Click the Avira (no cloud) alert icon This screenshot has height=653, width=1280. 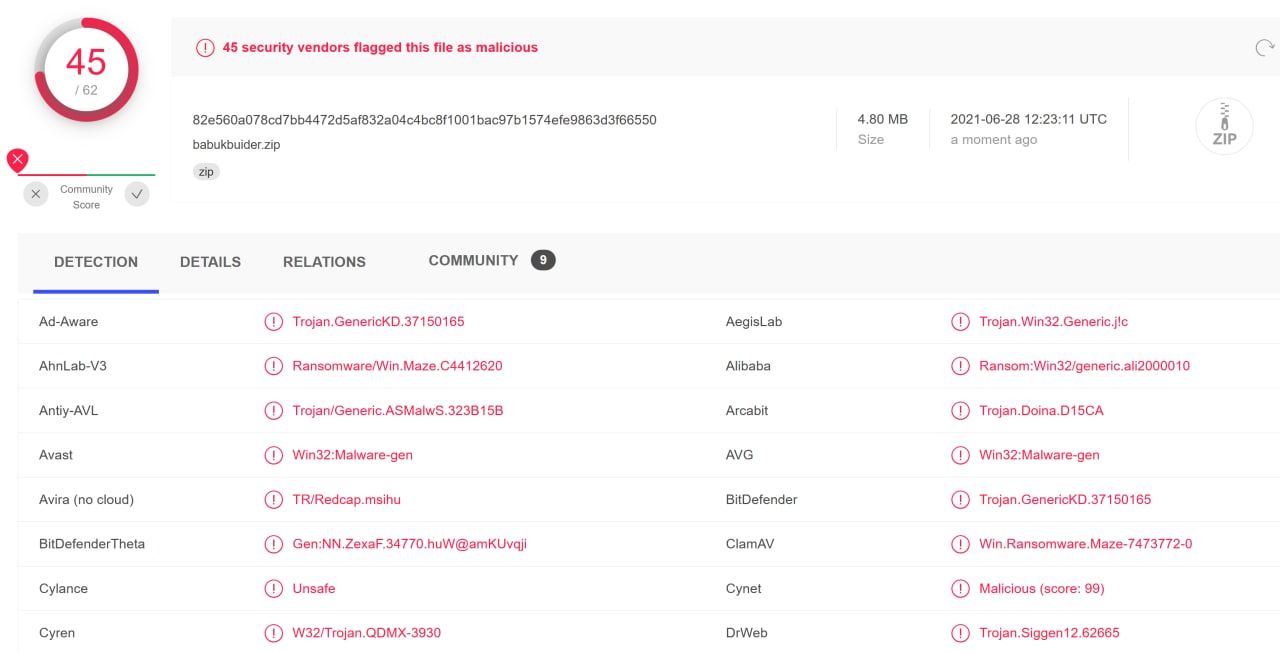point(273,499)
